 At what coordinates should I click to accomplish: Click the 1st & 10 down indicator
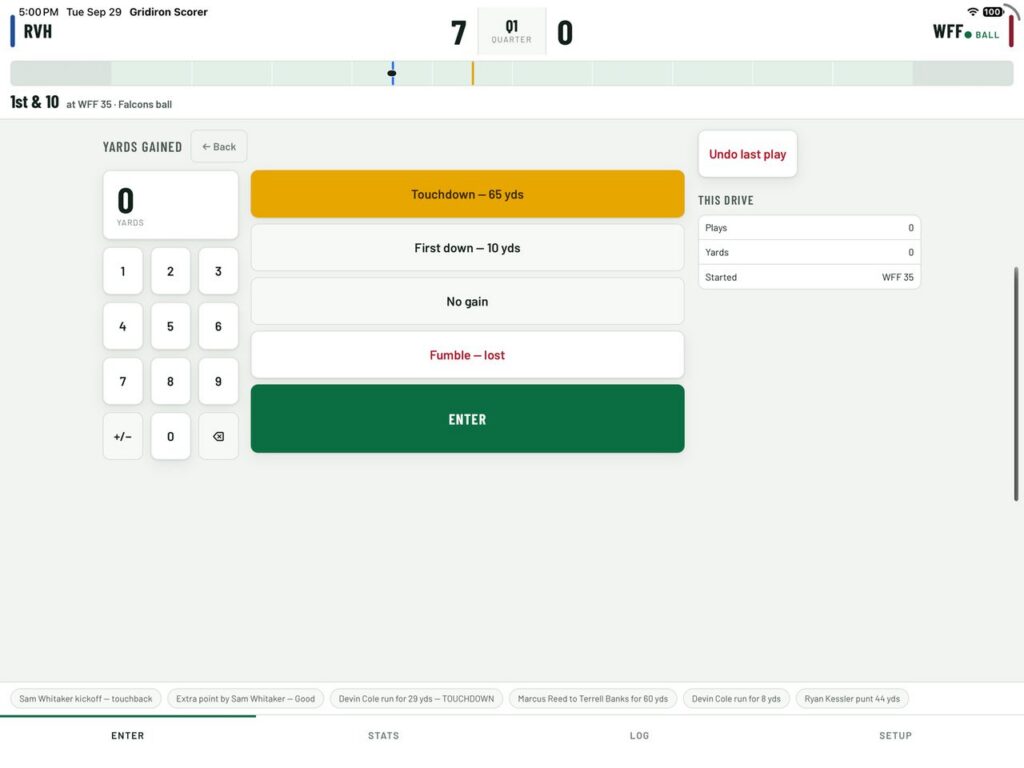tap(35, 102)
